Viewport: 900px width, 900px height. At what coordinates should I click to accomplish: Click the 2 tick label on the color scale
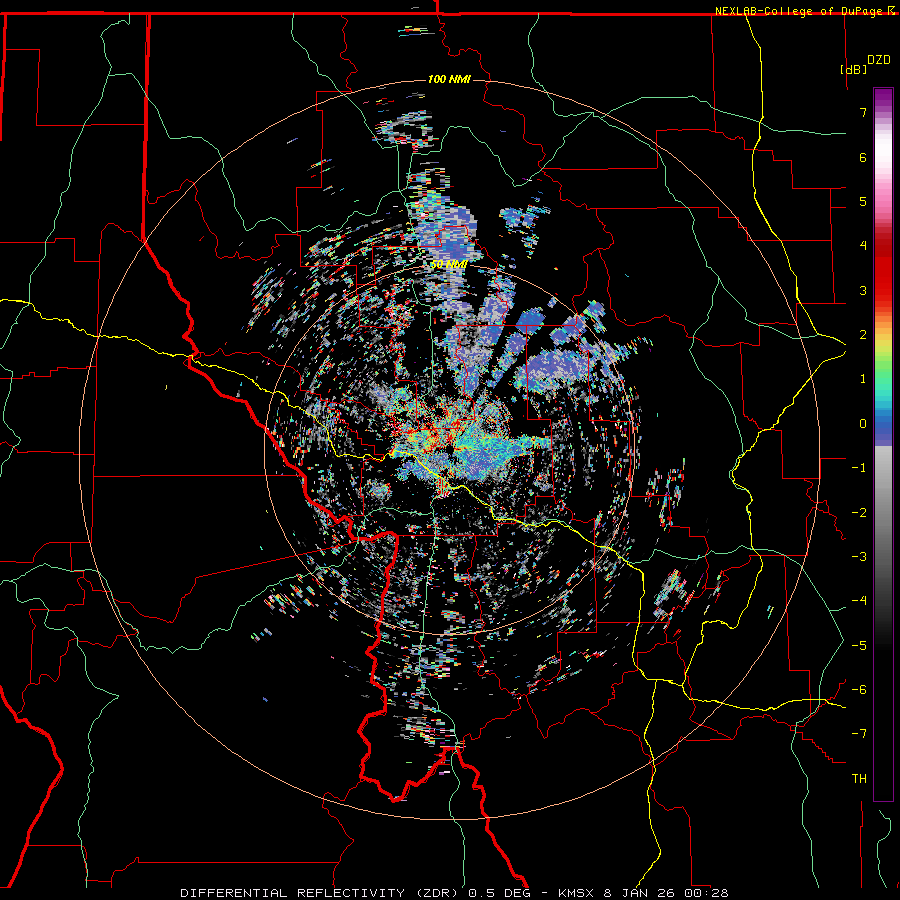tap(863, 335)
